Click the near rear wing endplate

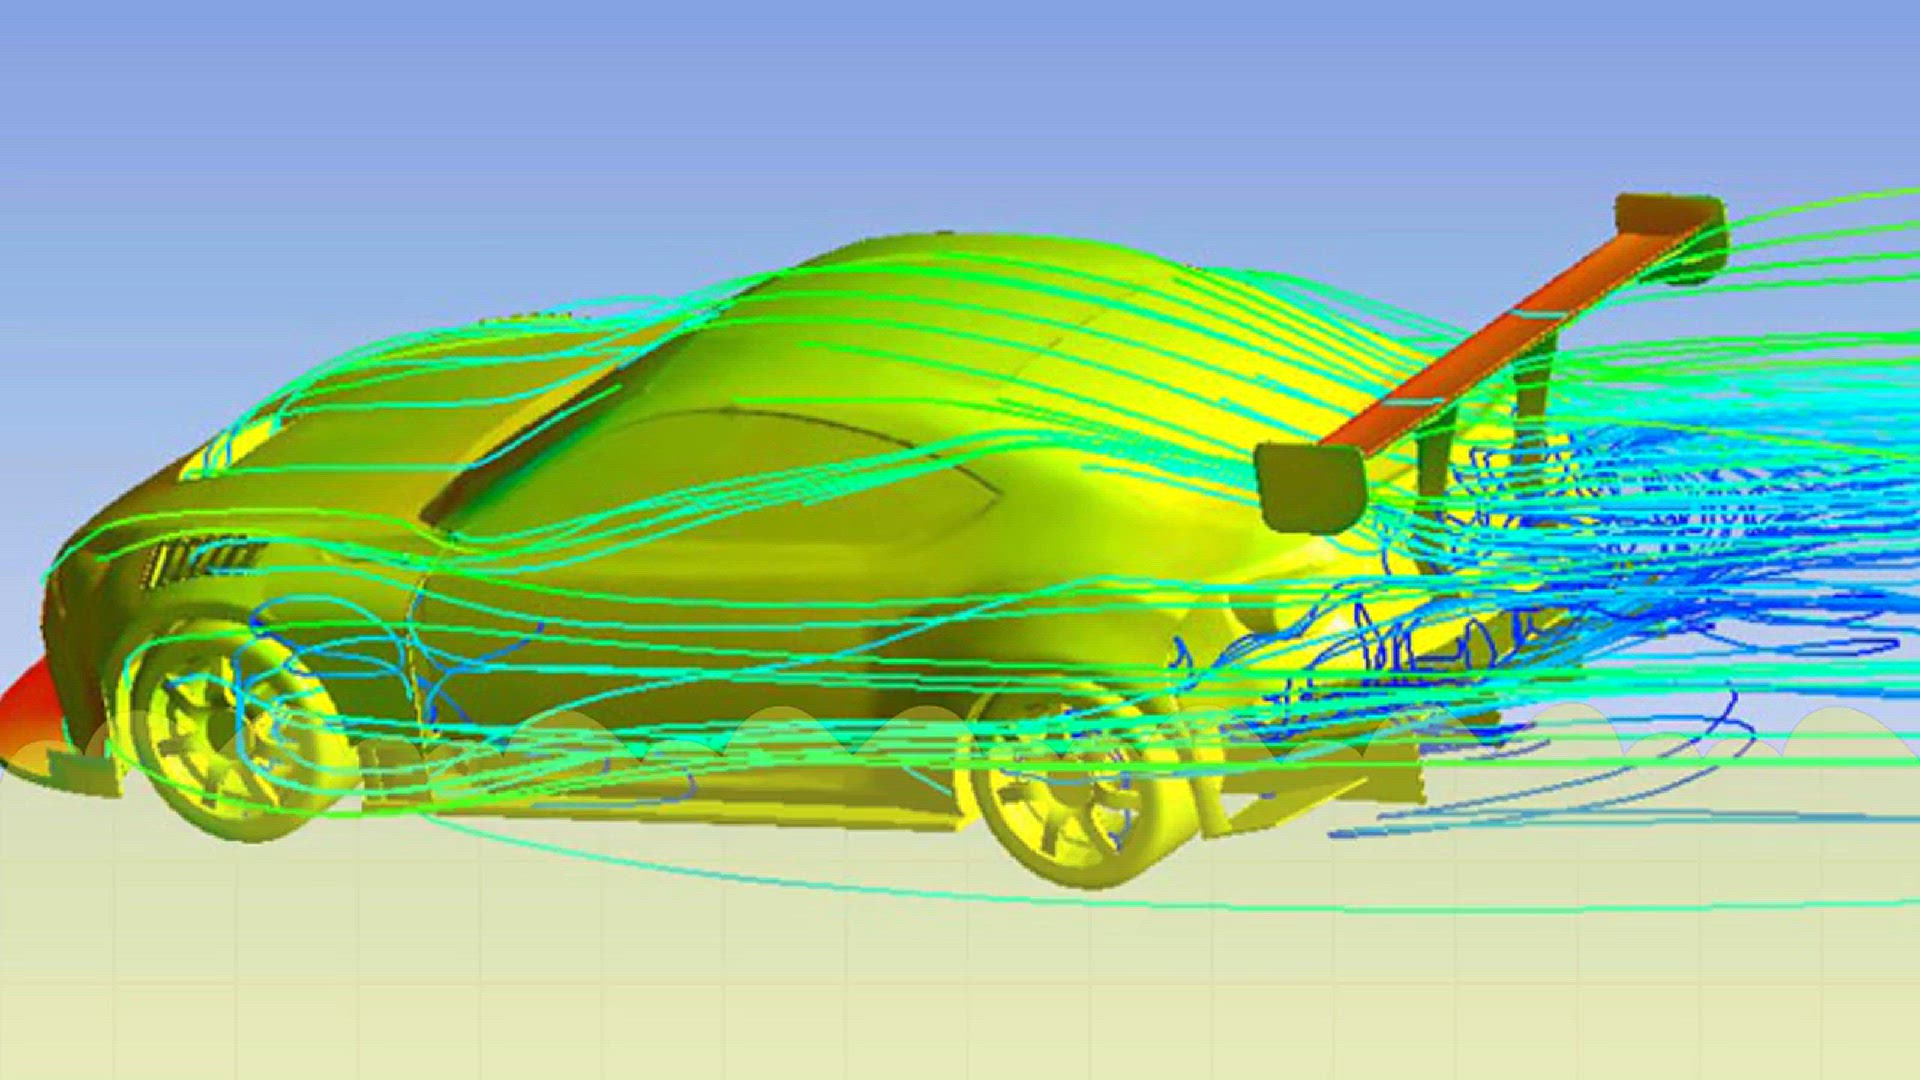click(x=1308, y=488)
